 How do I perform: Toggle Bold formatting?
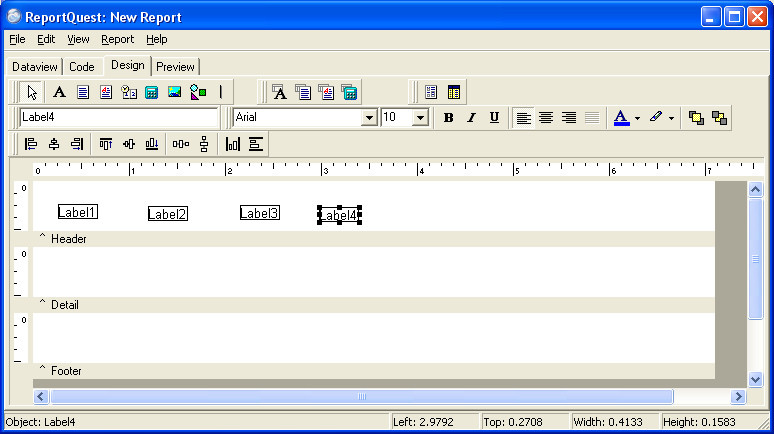(448, 118)
